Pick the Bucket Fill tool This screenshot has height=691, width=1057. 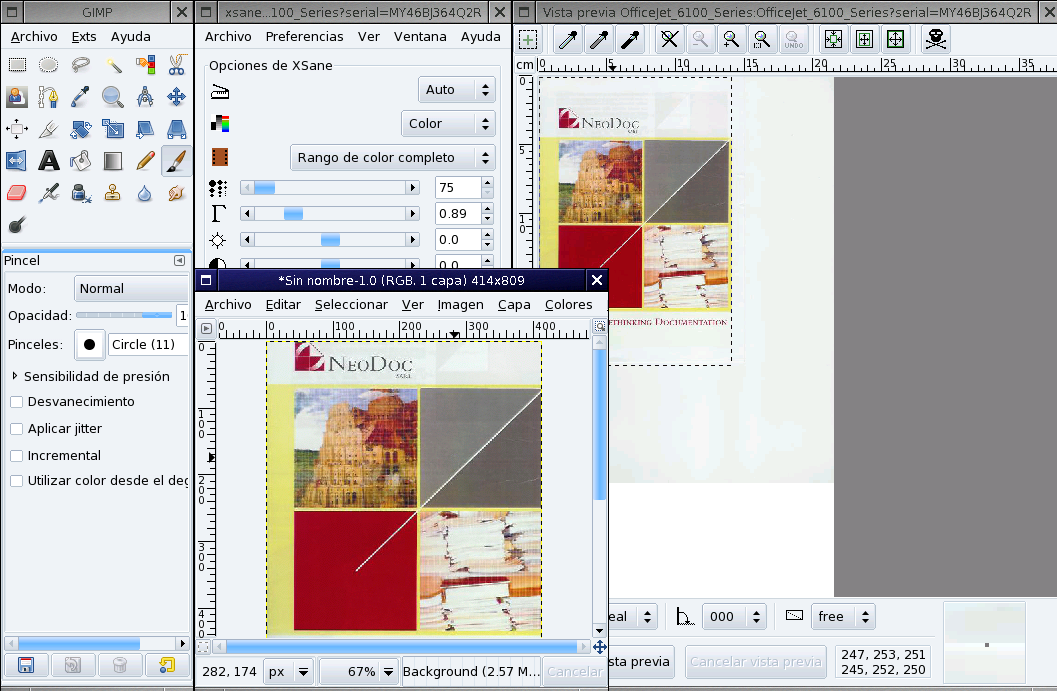[81, 160]
